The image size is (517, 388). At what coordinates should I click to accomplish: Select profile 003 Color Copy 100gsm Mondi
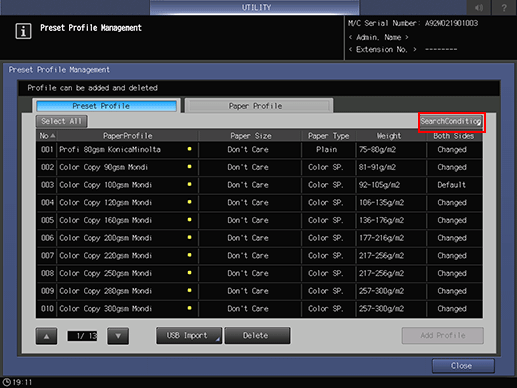[x=259, y=185]
